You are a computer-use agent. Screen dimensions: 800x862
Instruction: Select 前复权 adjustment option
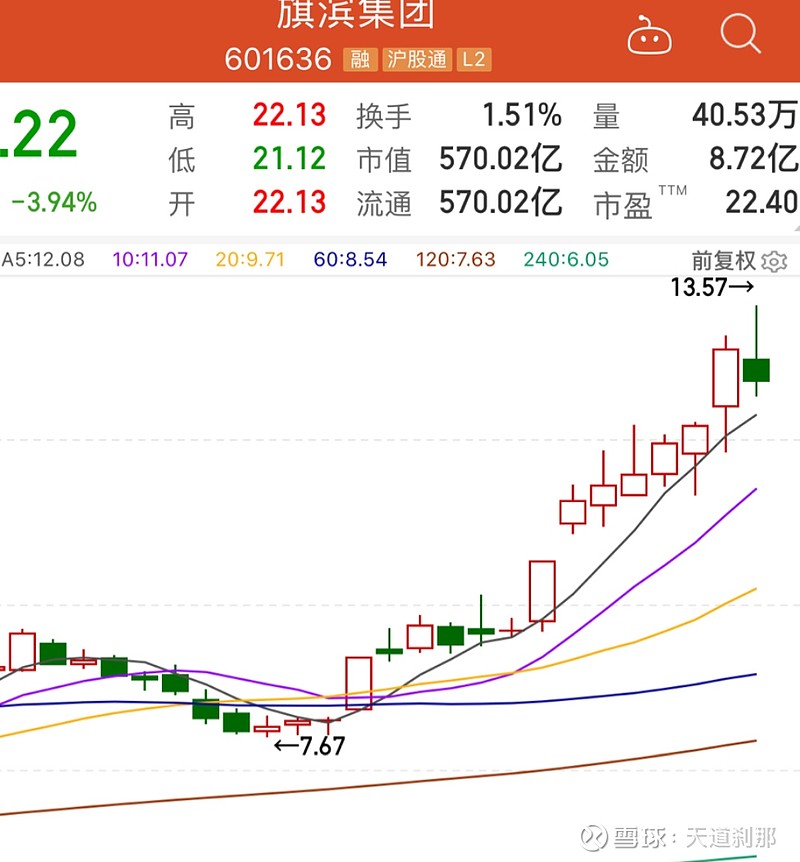[x=724, y=261]
